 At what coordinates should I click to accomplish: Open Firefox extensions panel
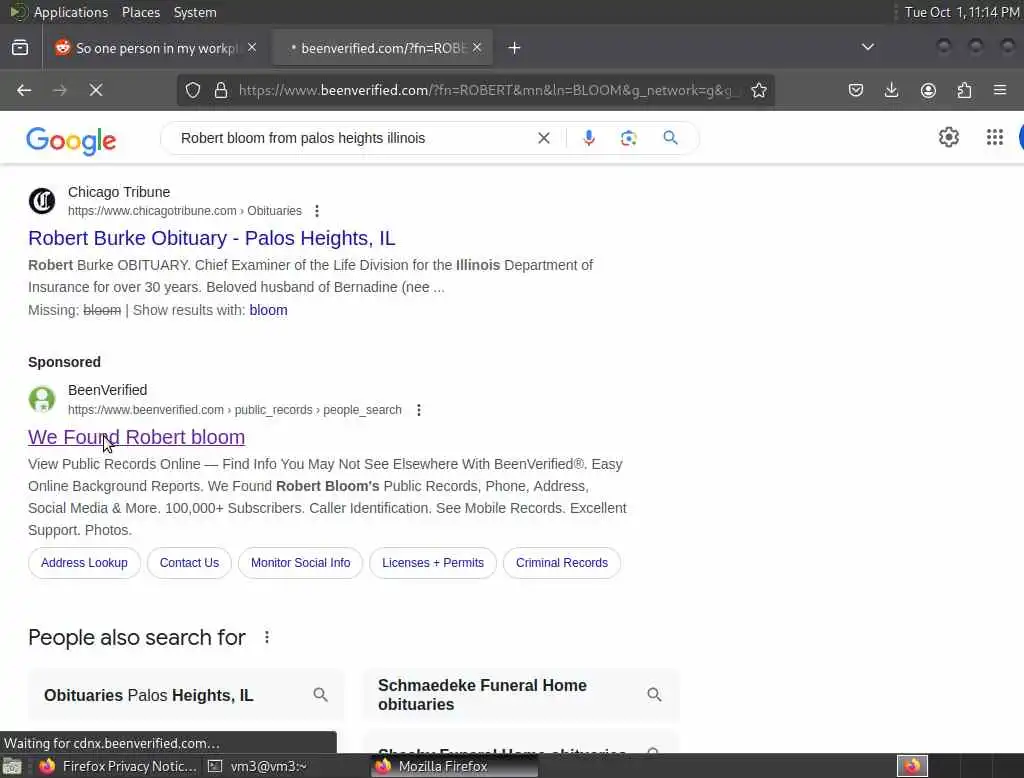pos(964,90)
